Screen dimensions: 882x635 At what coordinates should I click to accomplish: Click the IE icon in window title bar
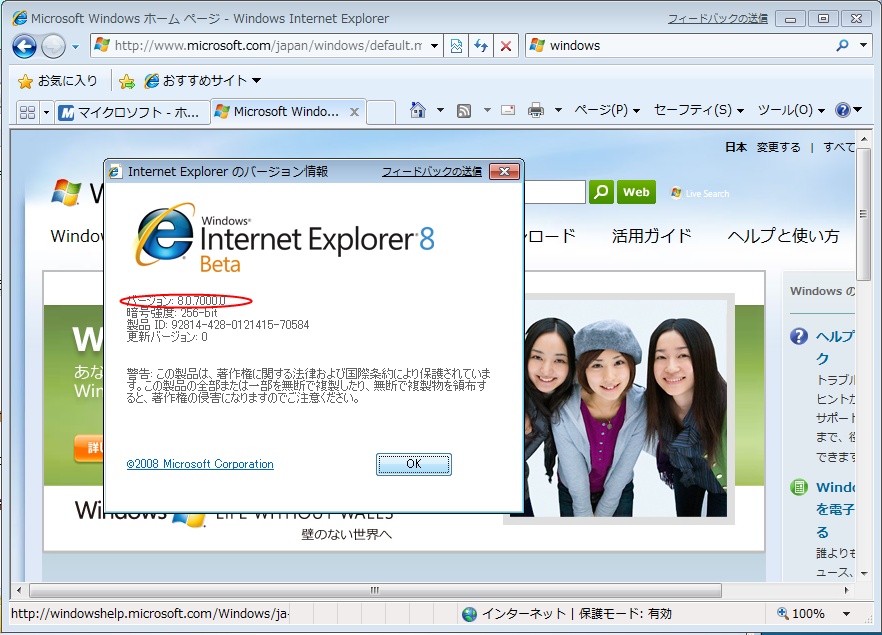coord(20,19)
